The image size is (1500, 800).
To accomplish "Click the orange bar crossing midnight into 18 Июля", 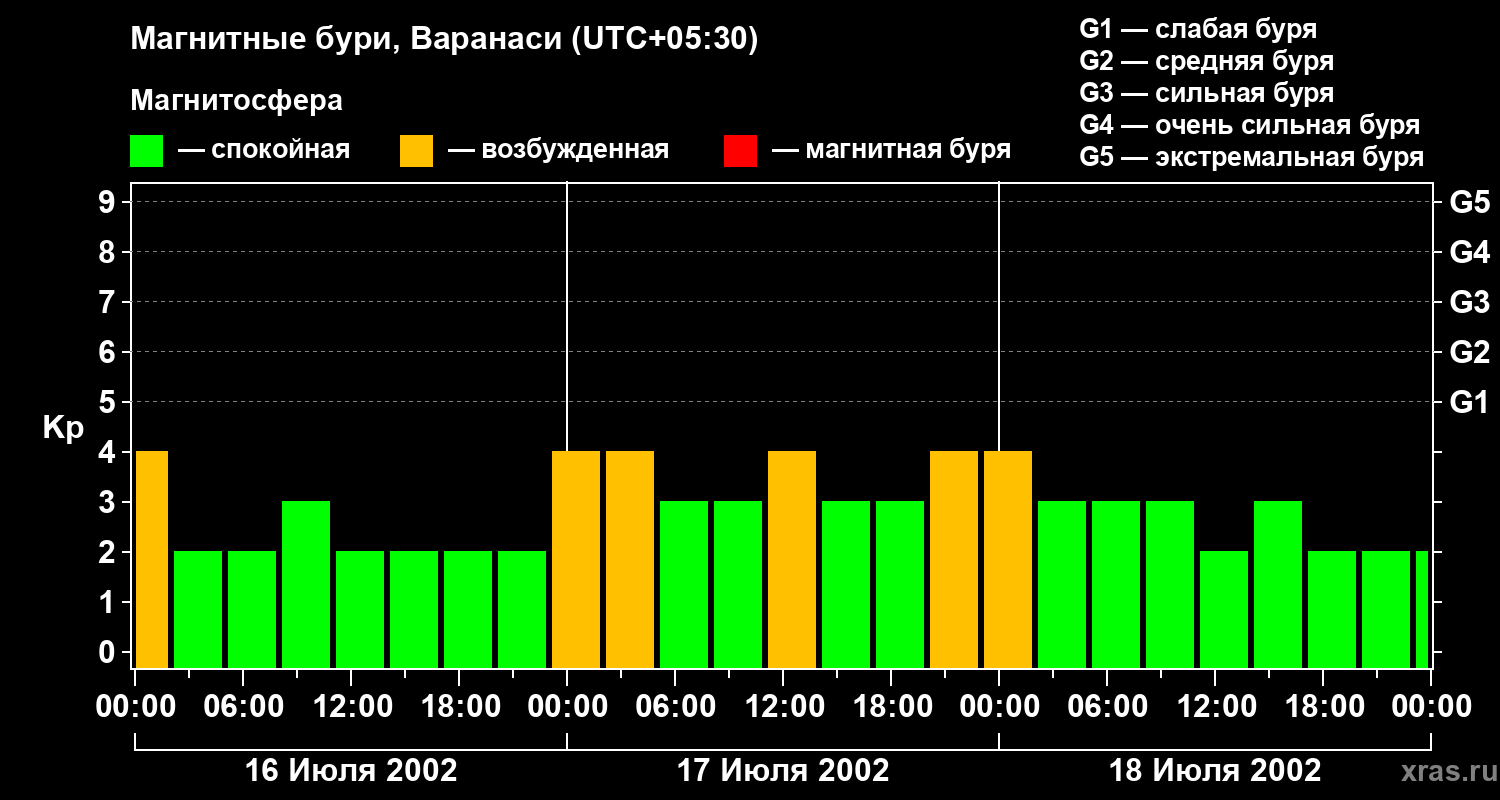I will (1008, 559).
